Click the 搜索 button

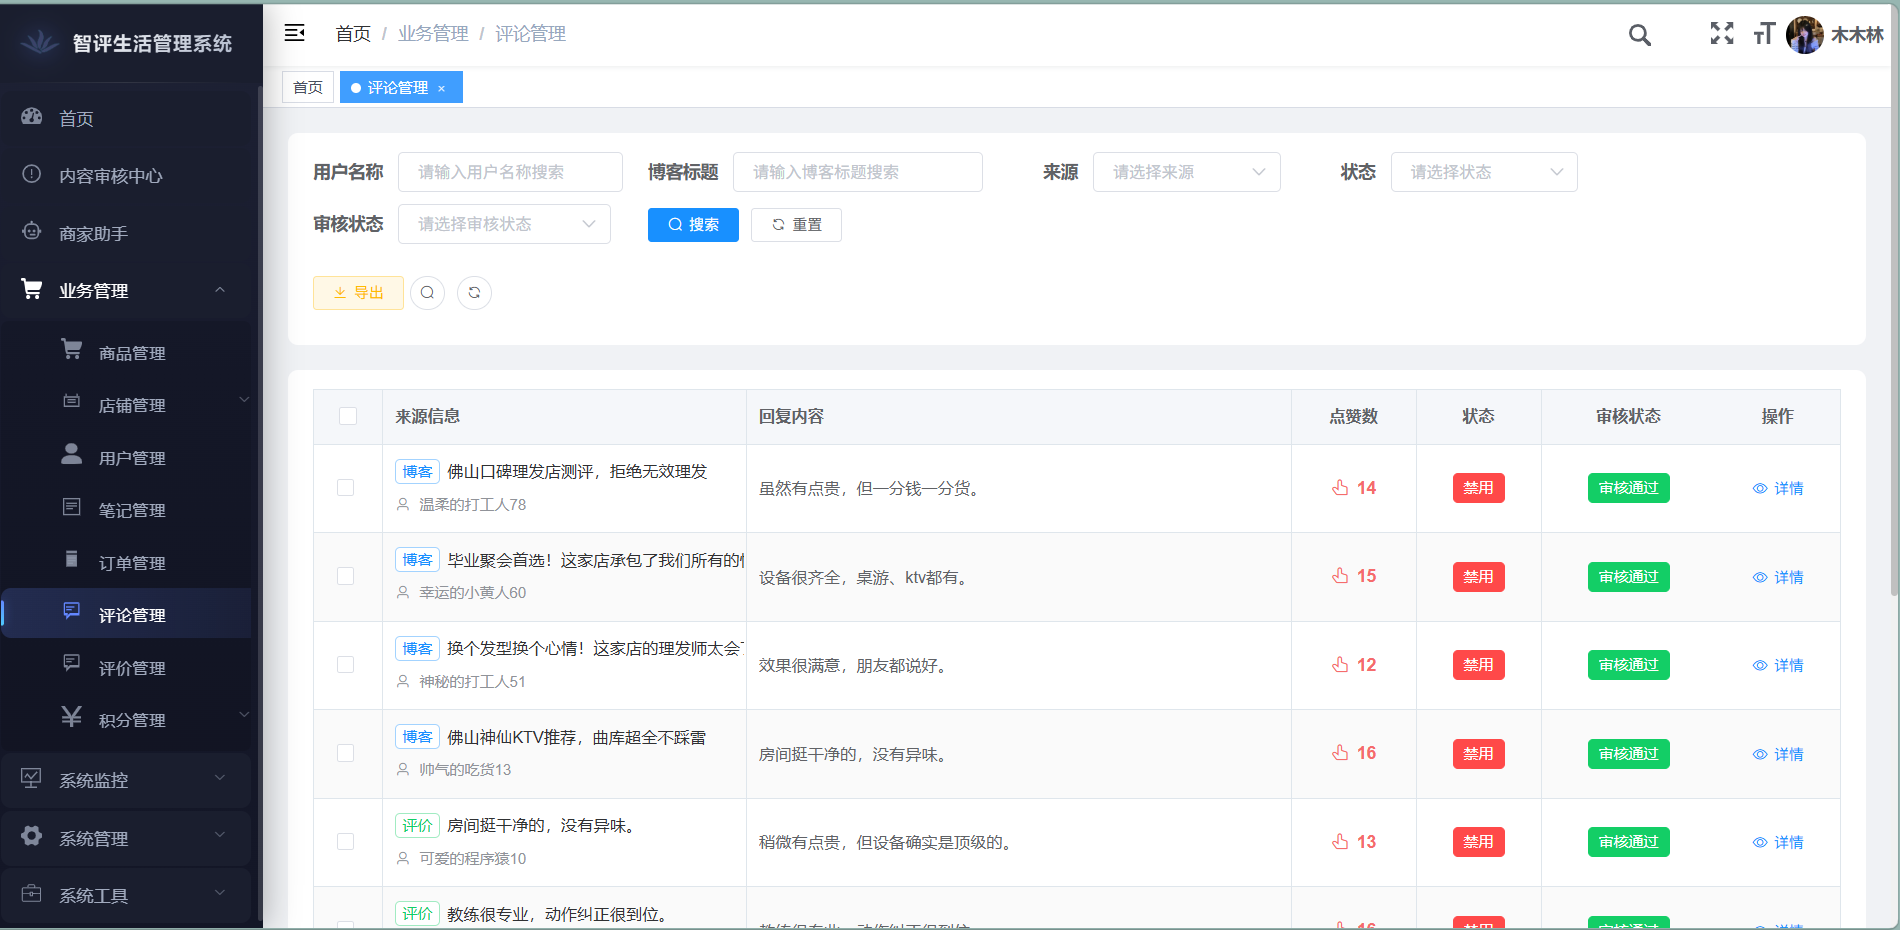pyautogui.click(x=693, y=224)
